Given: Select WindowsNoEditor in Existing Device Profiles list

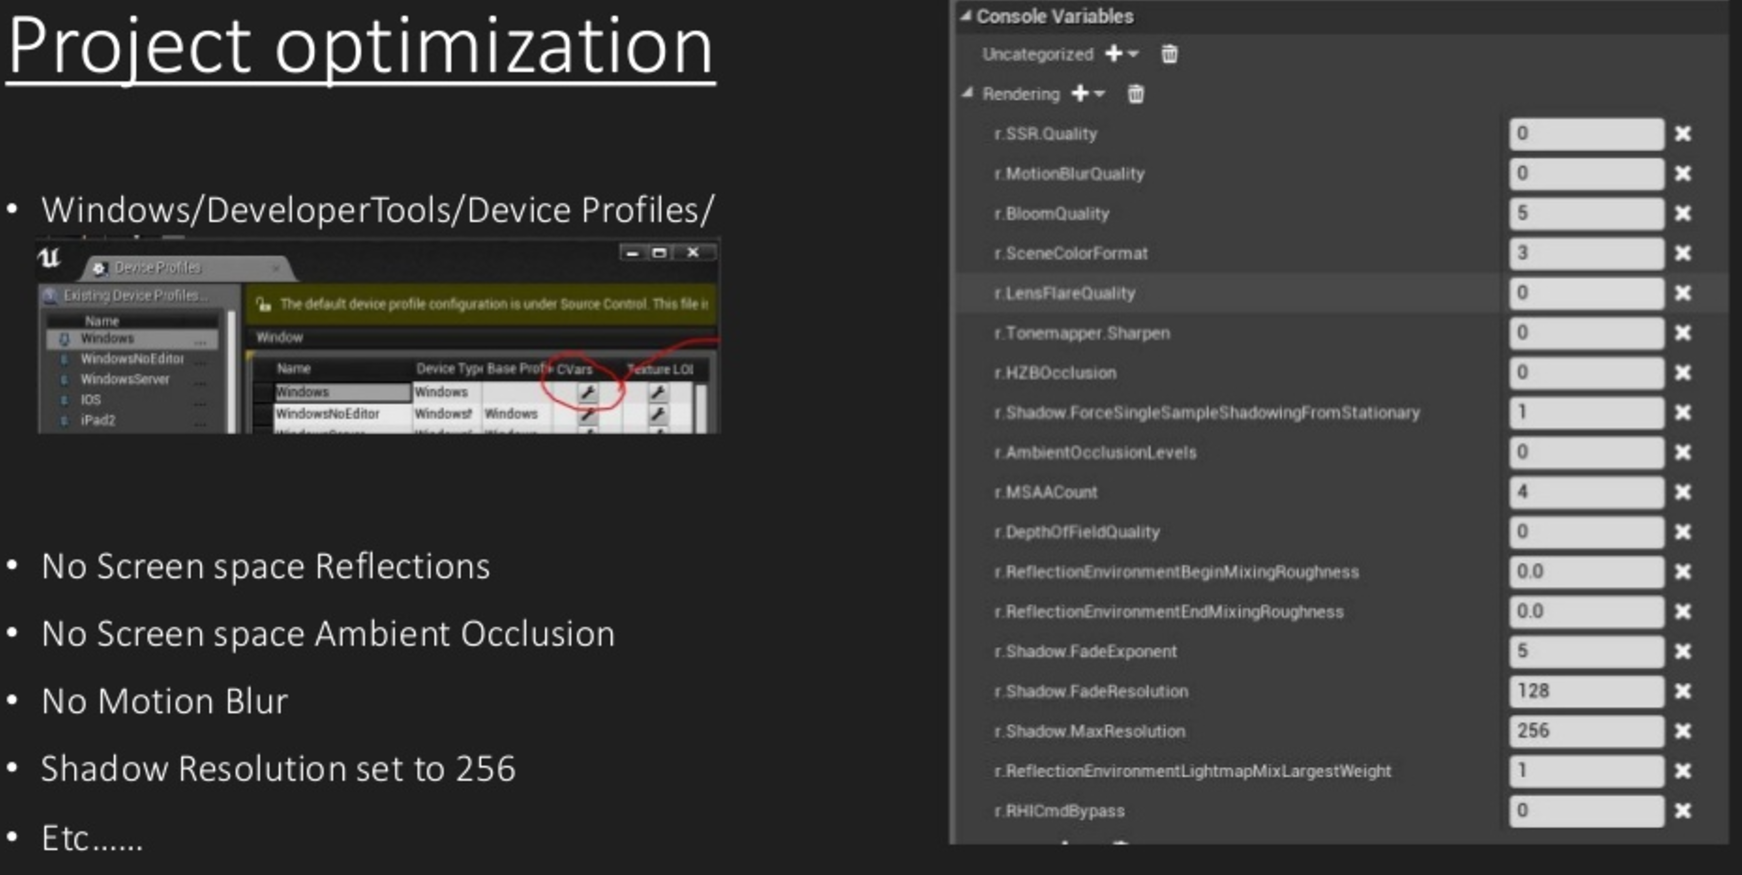Looking at the screenshot, I should (132, 359).
